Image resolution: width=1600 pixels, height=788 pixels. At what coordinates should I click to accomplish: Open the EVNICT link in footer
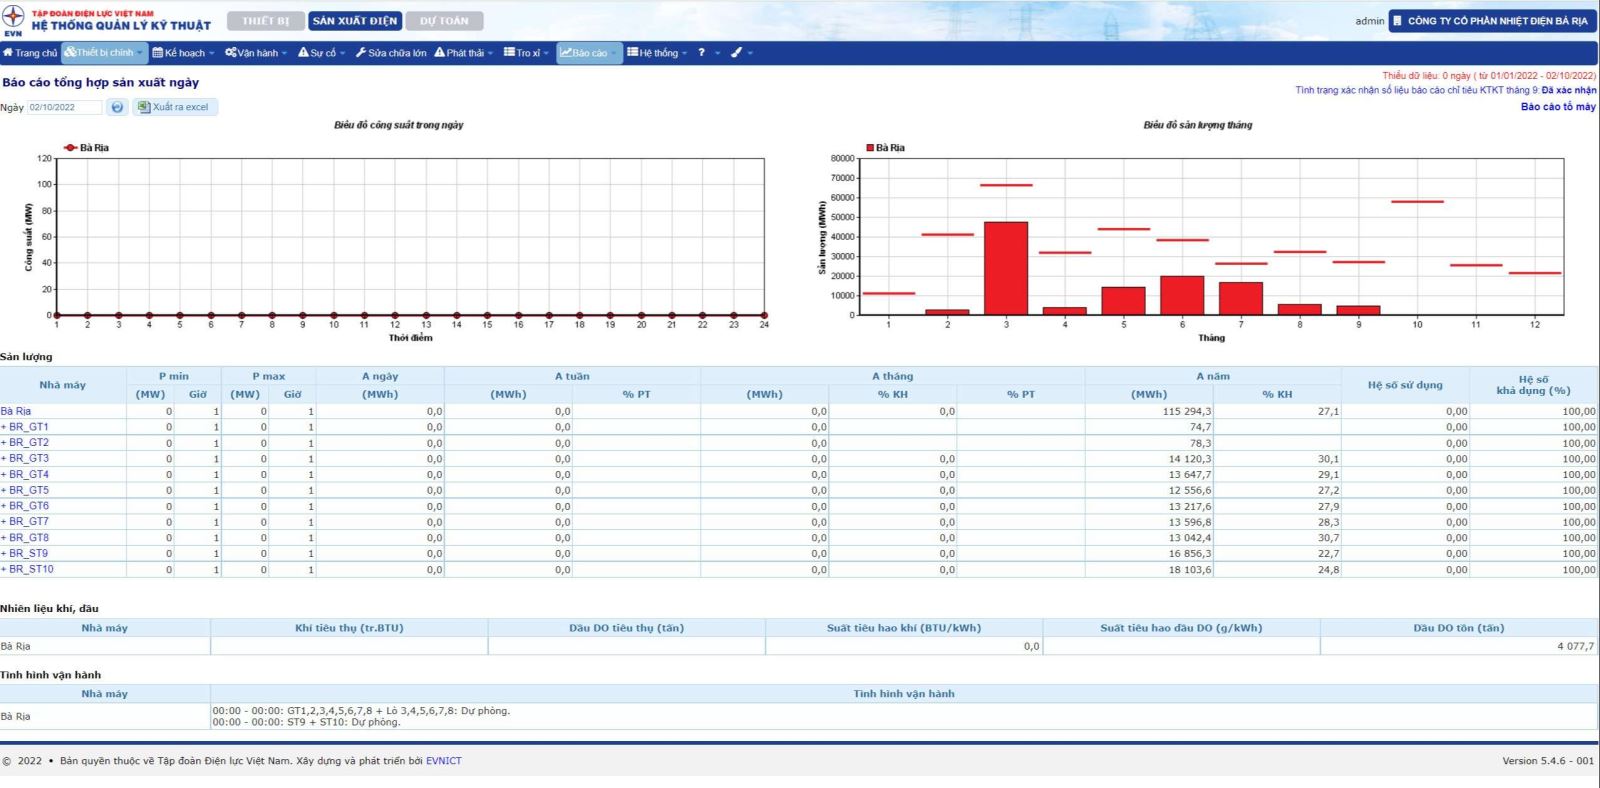point(443,761)
